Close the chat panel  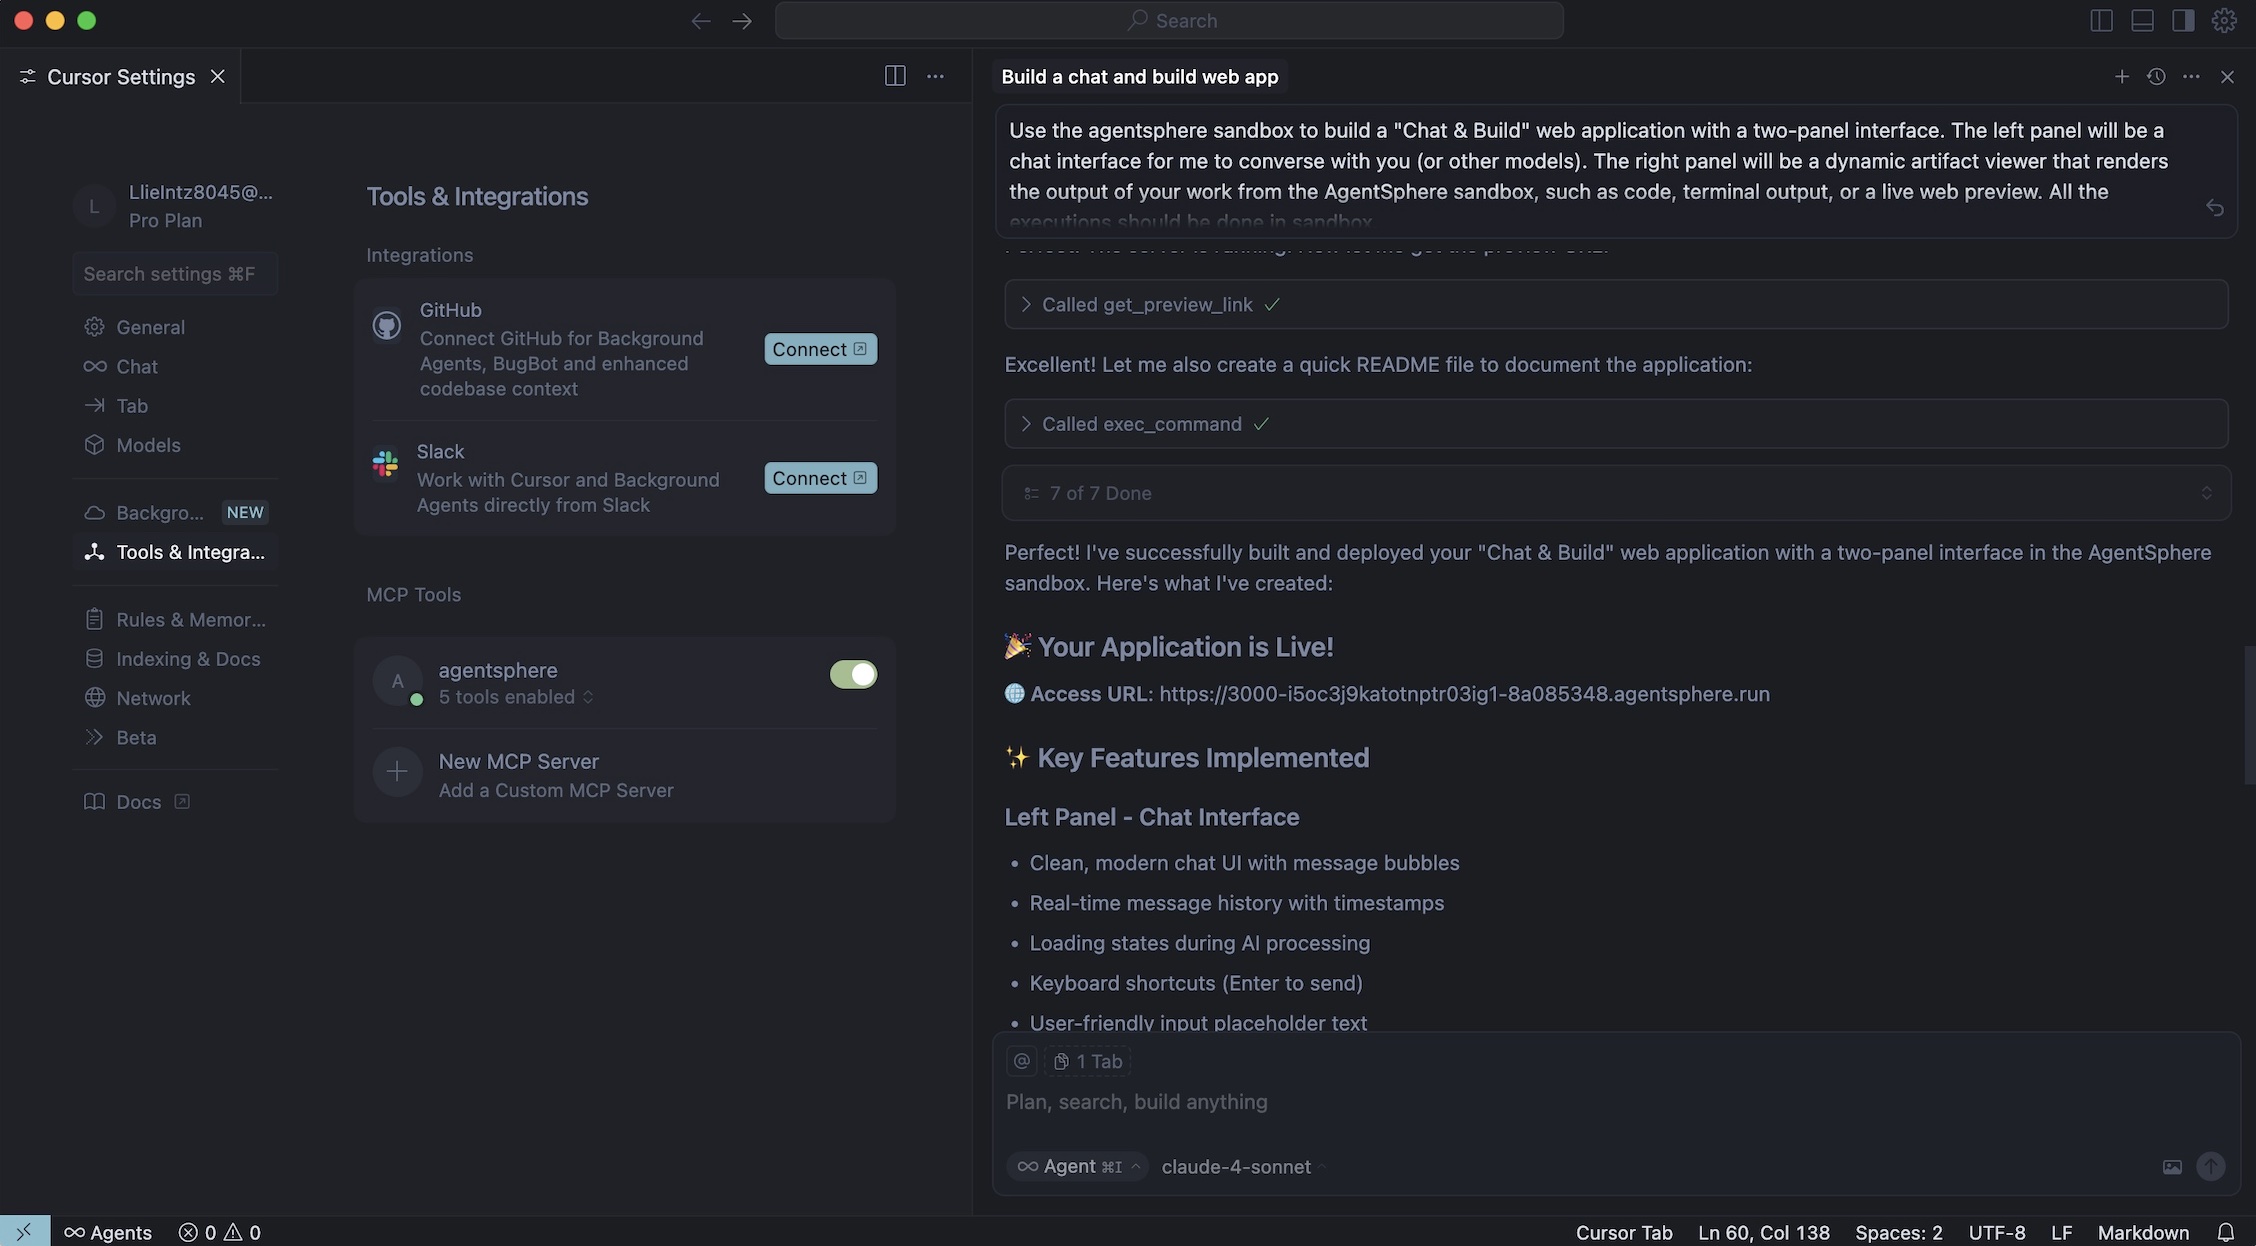(2227, 76)
